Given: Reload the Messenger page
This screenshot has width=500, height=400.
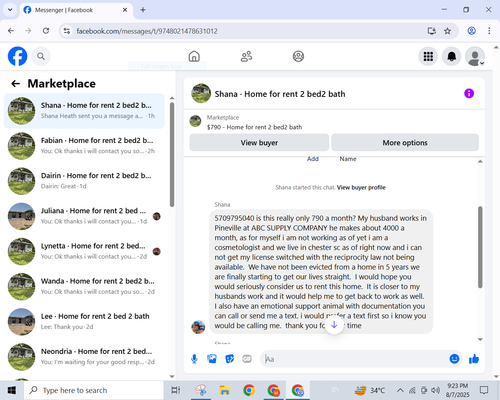Looking at the screenshot, I should pyautogui.click(x=46, y=31).
